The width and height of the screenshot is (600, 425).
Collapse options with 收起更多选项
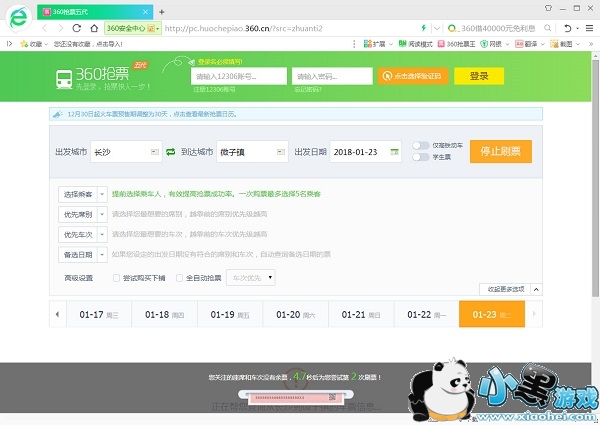[510, 289]
